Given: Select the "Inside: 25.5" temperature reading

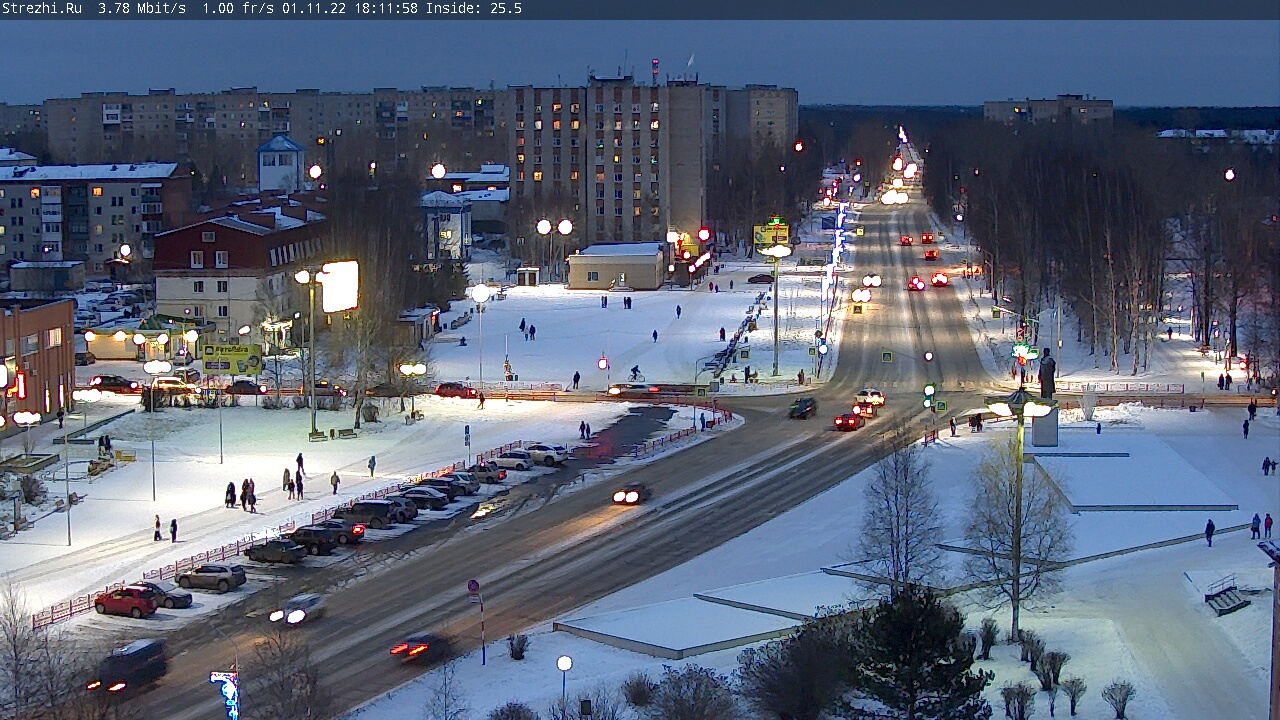Looking at the screenshot, I should 474,8.
